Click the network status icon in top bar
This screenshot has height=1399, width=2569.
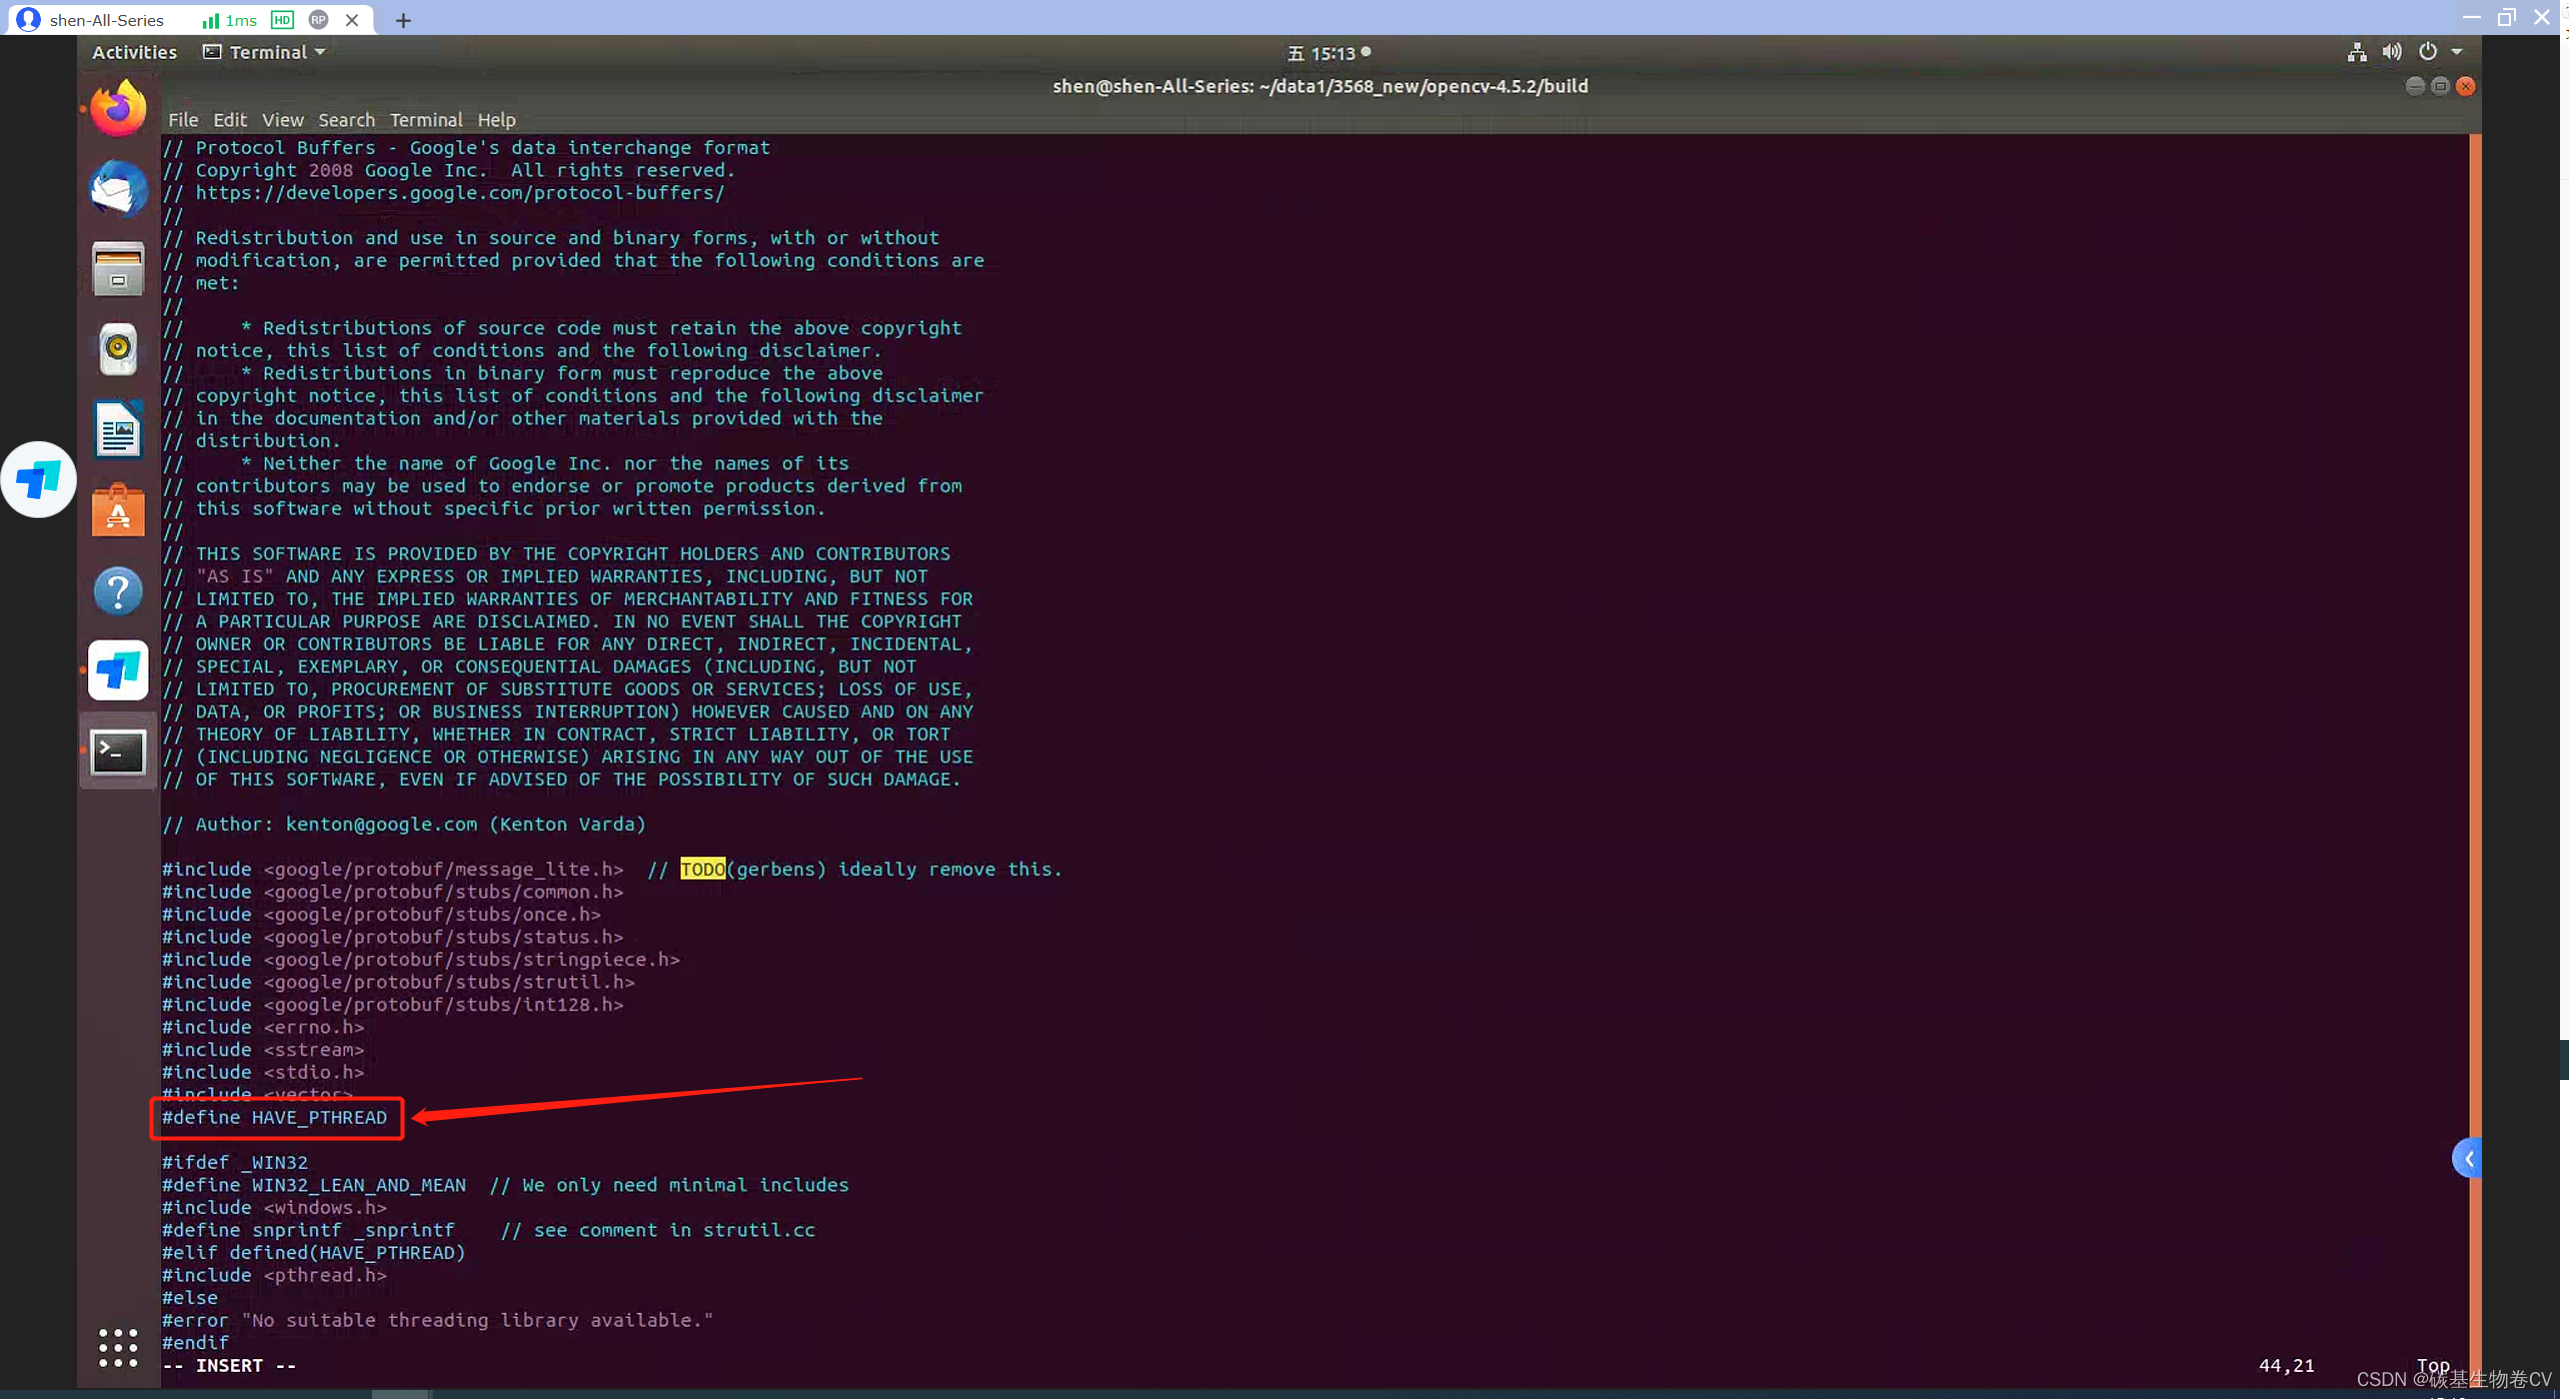click(2356, 52)
